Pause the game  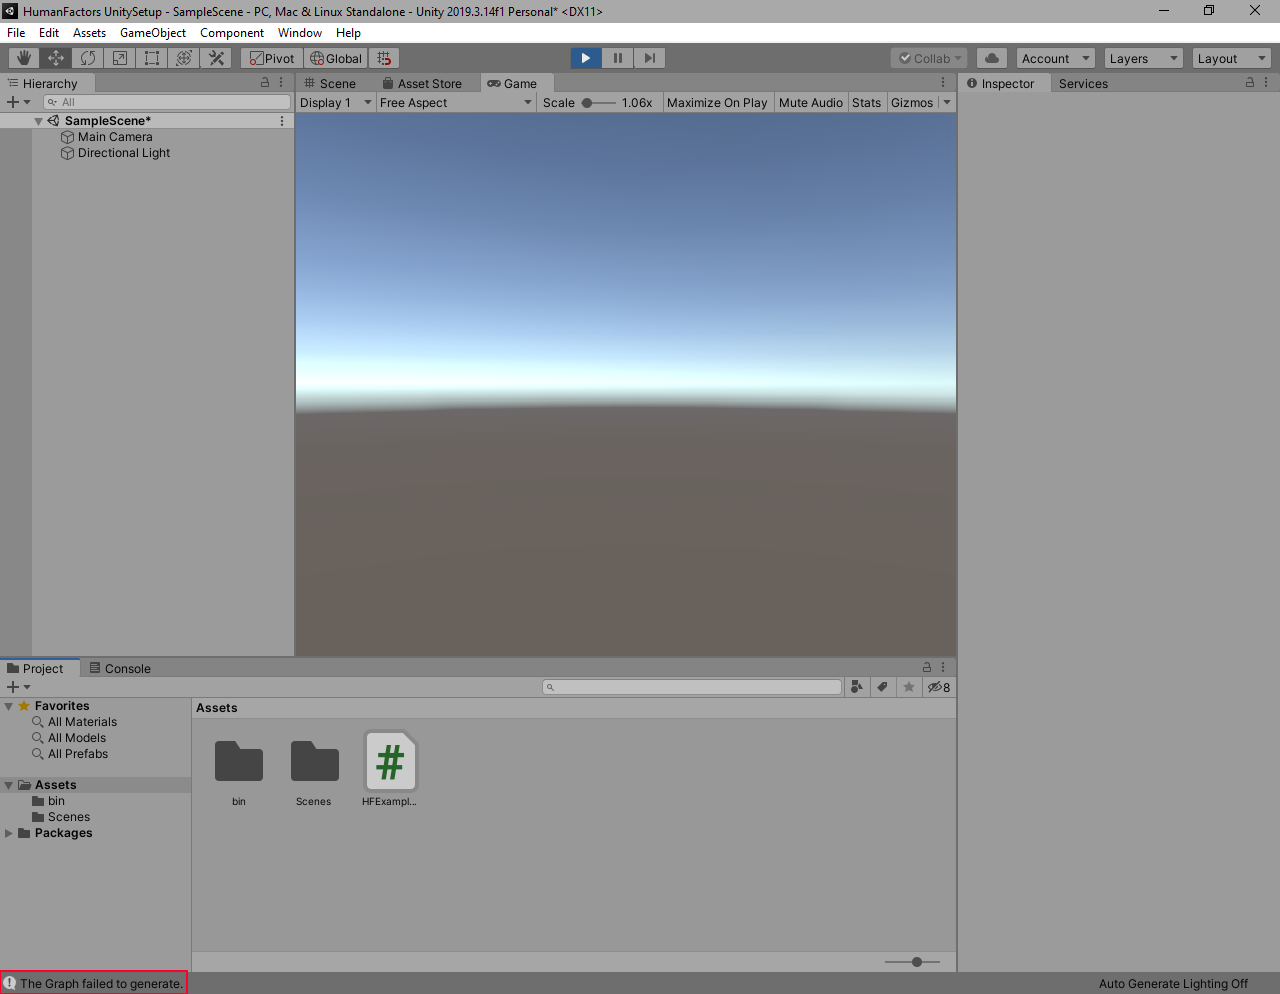point(618,58)
